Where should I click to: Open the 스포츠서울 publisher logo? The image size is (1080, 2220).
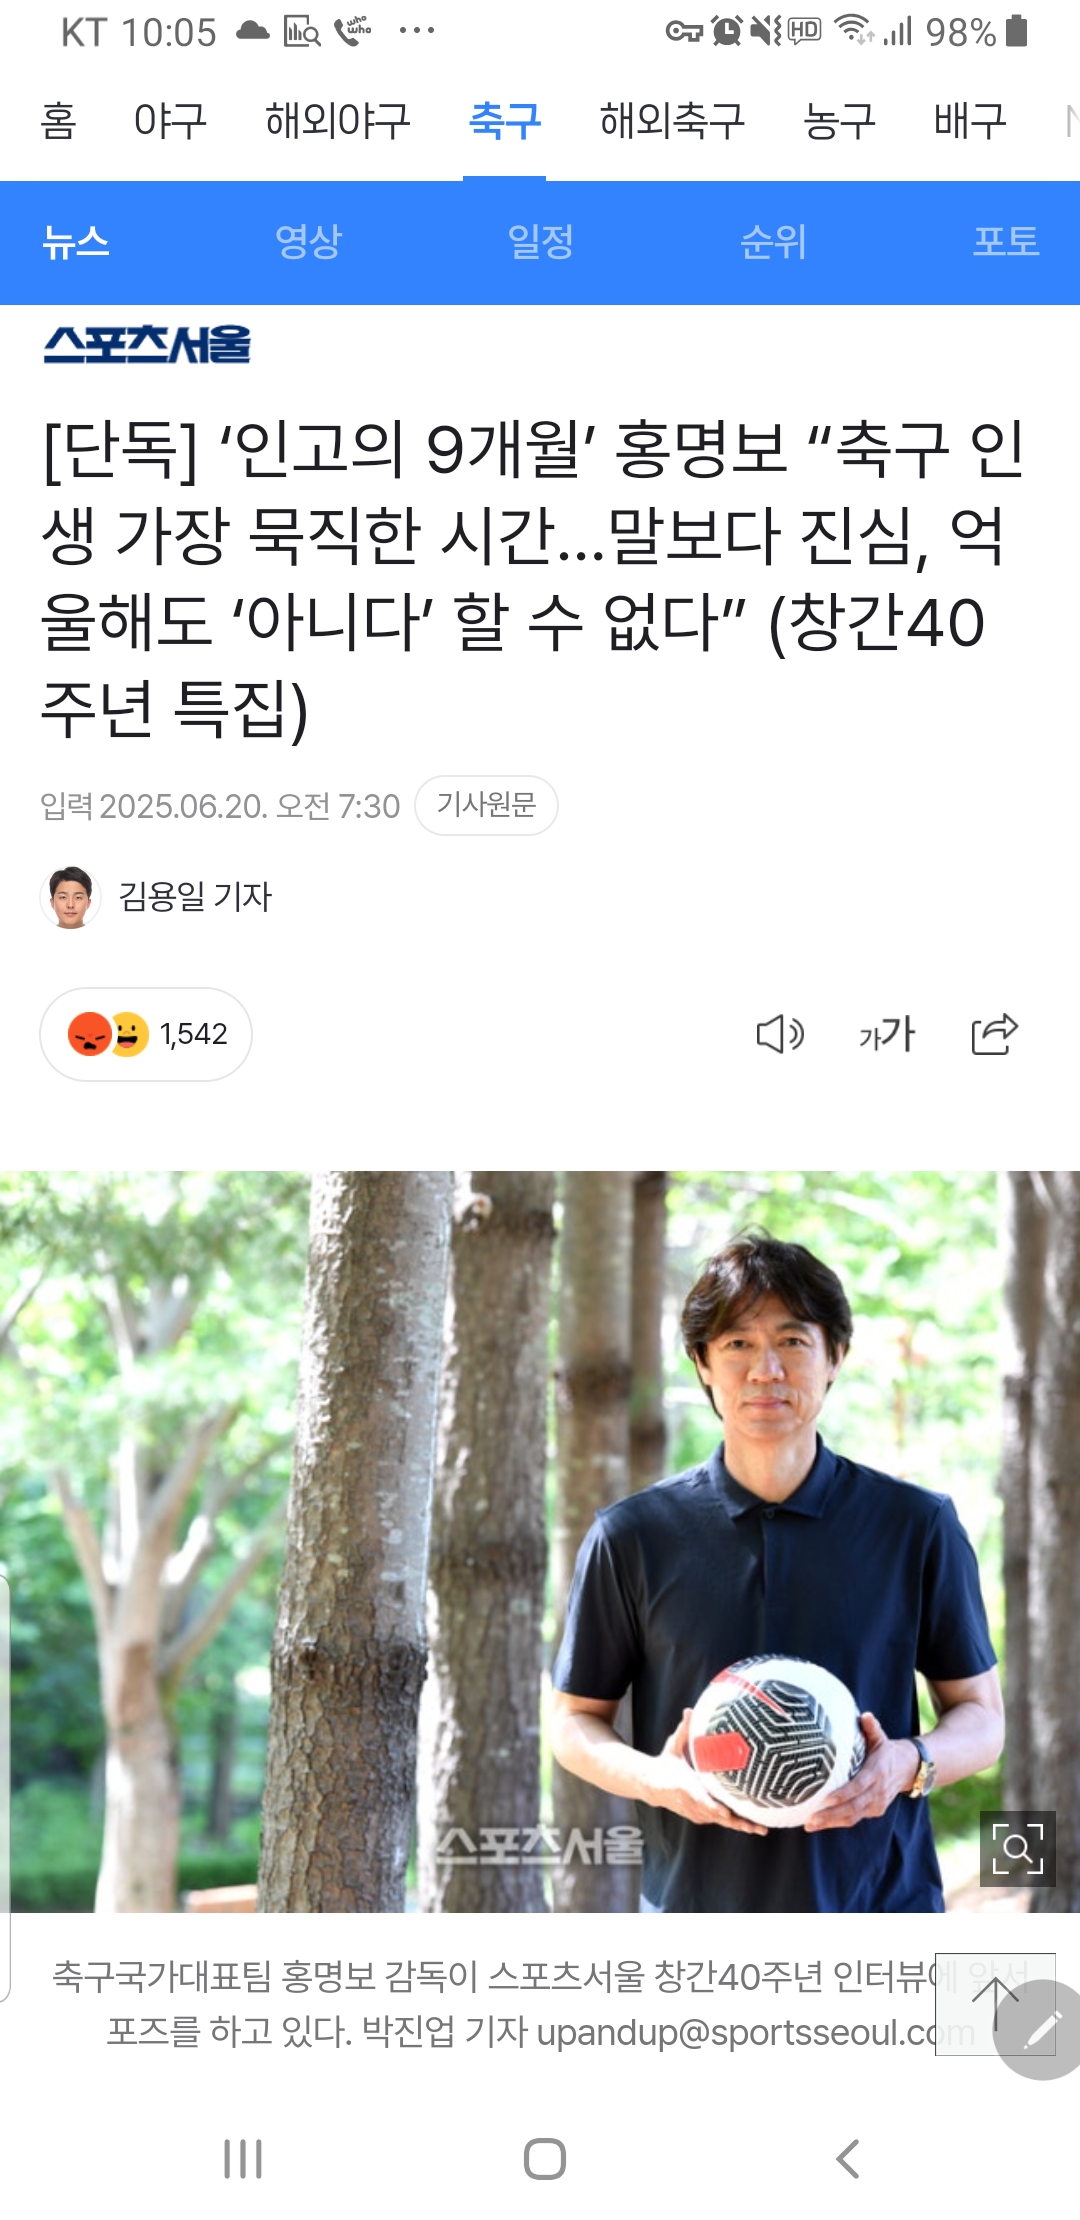147,344
